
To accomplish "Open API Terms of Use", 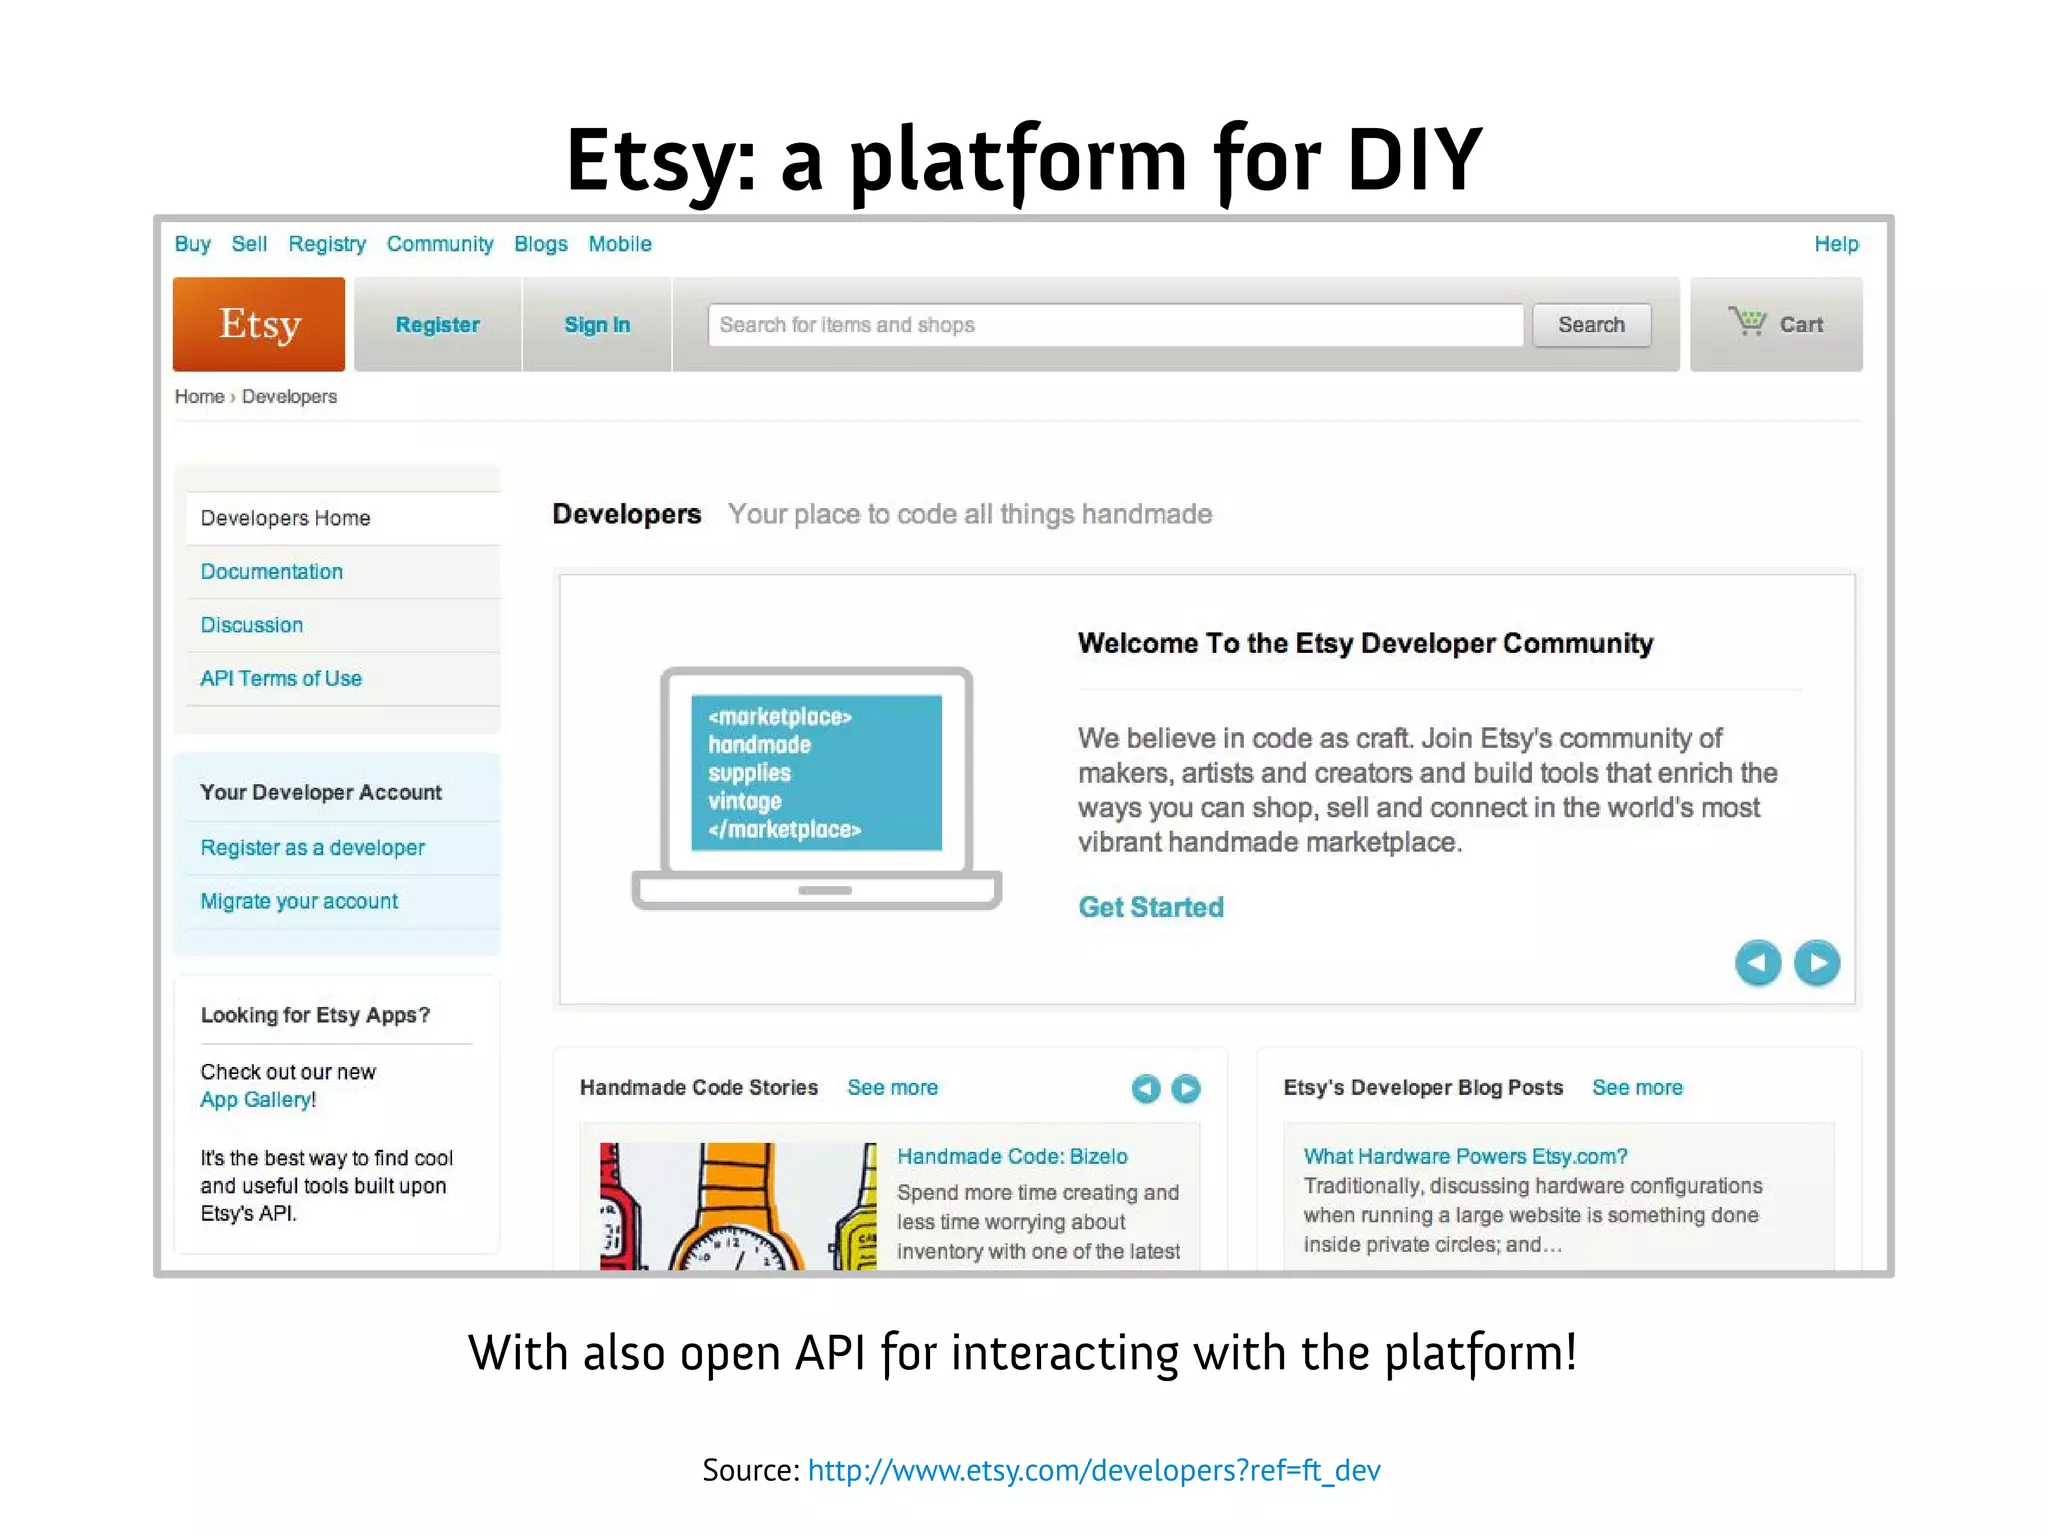I will pyautogui.click(x=281, y=678).
